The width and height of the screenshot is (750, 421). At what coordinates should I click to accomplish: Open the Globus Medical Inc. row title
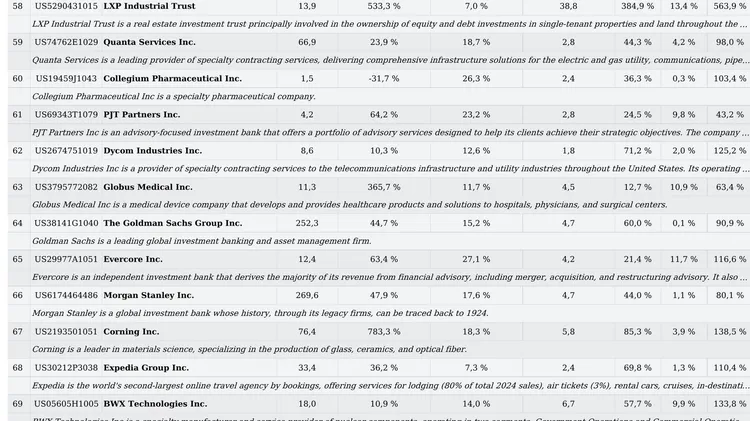point(148,187)
